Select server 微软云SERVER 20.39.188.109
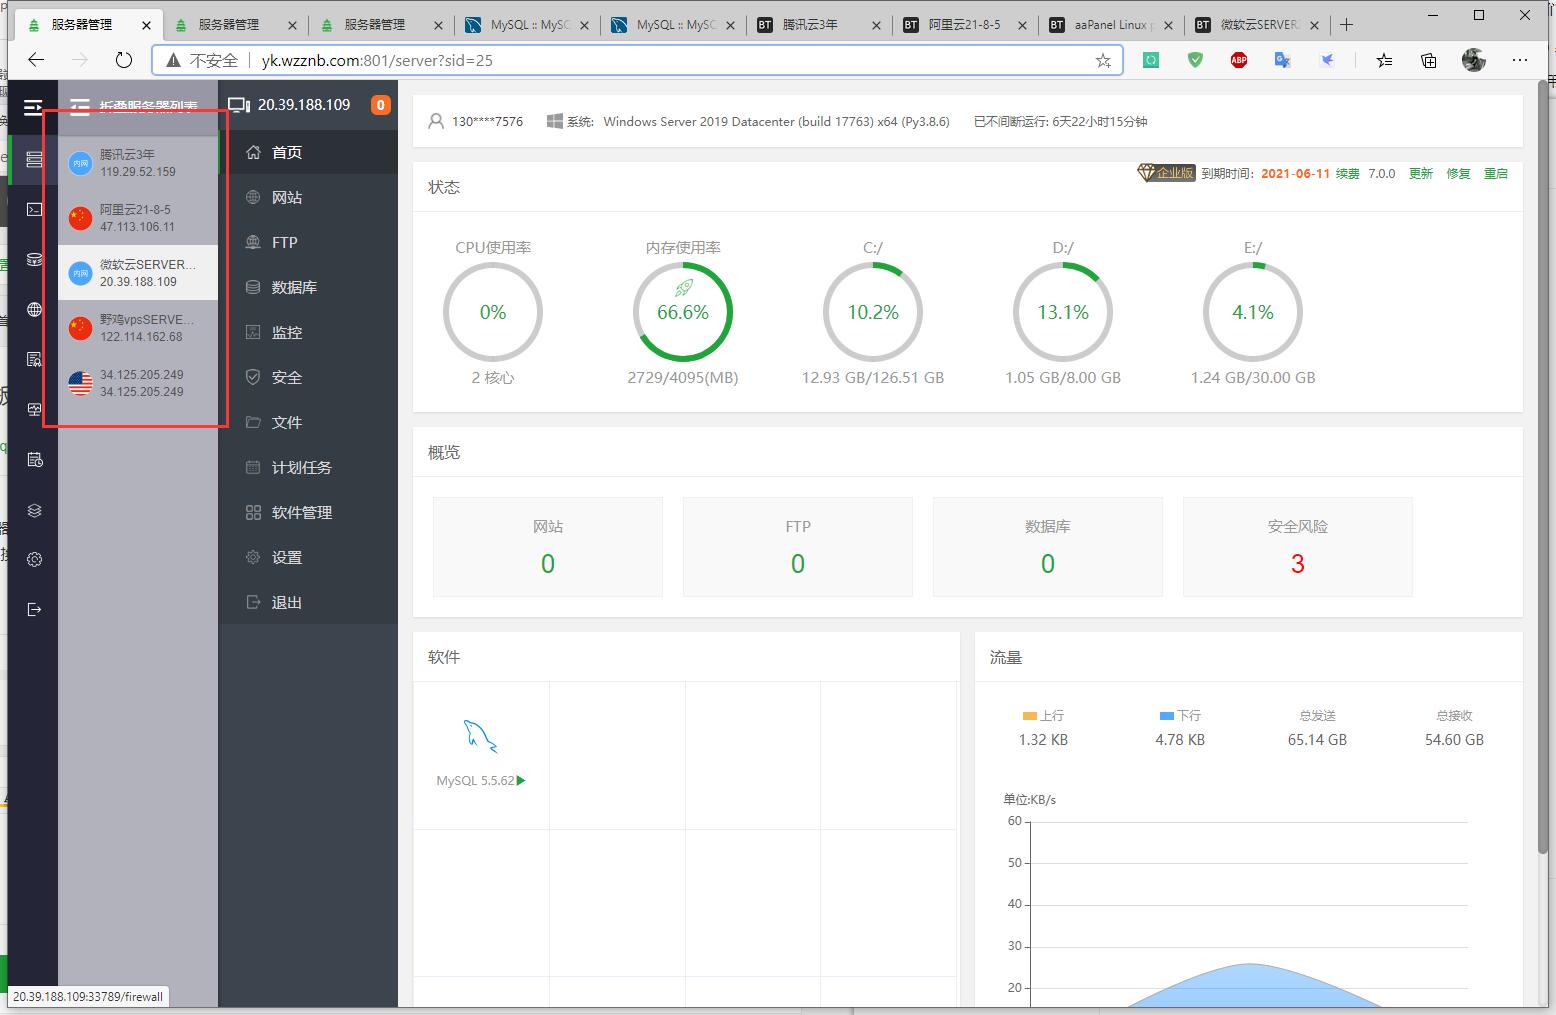Image resolution: width=1556 pixels, height=1015 pixels. coord(138,272)
